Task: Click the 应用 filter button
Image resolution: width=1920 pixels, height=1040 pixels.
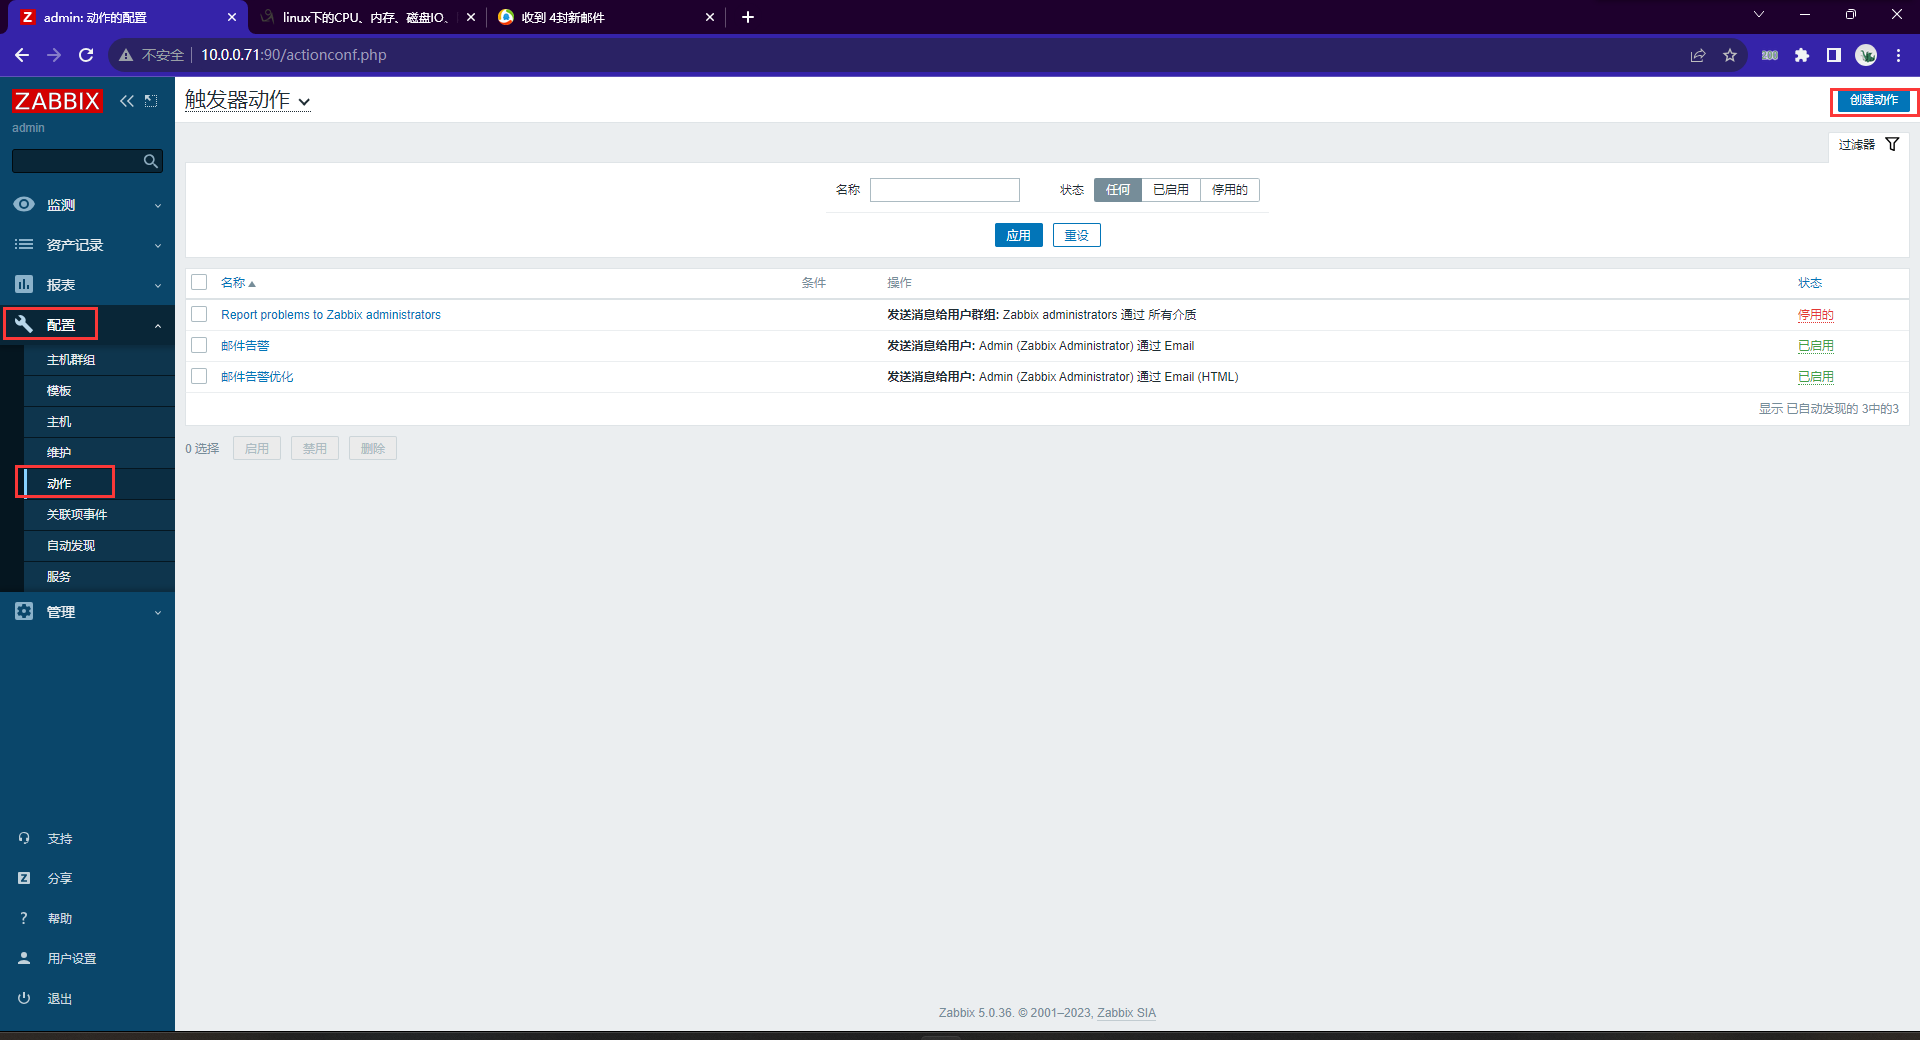Action: (x=1018, y=235)
